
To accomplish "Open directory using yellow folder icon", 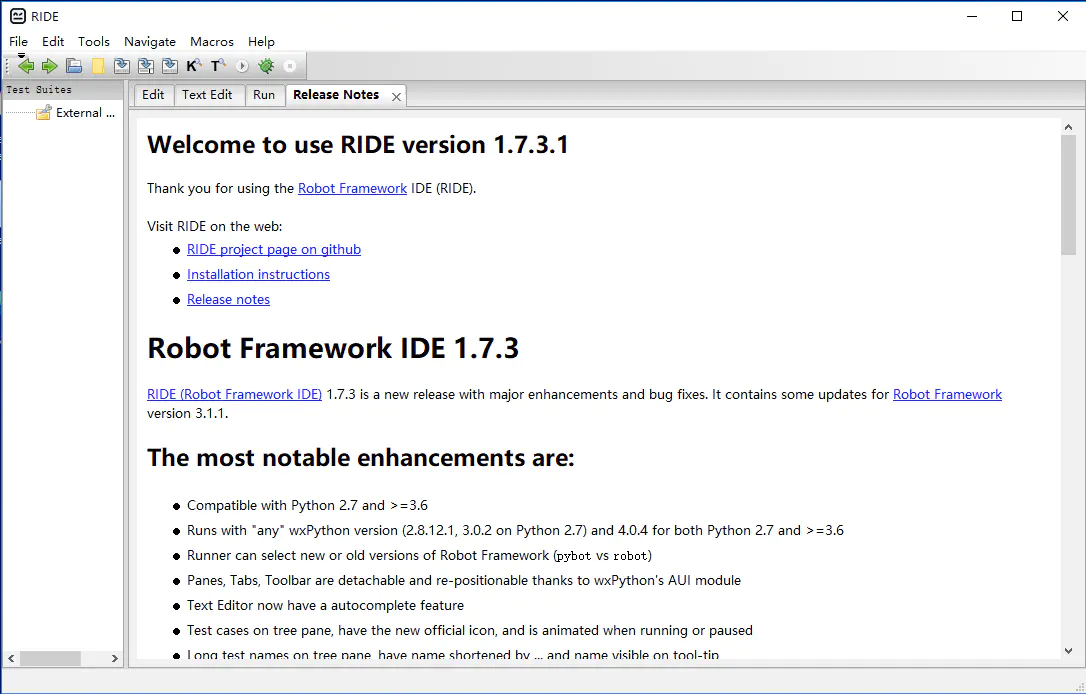I will [x=98, y=66].
